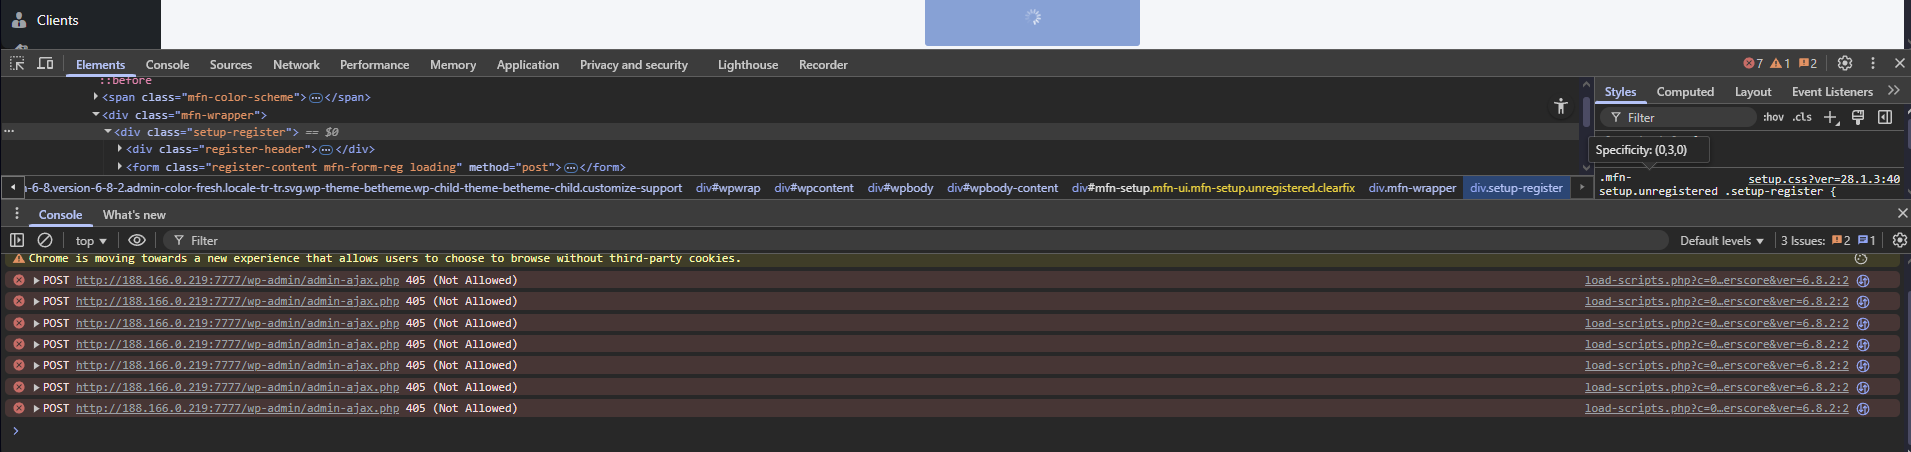The width and height of the screenshot is (1911, 452).
Task: Click the new style rule plus icon
Action: 1831,118
